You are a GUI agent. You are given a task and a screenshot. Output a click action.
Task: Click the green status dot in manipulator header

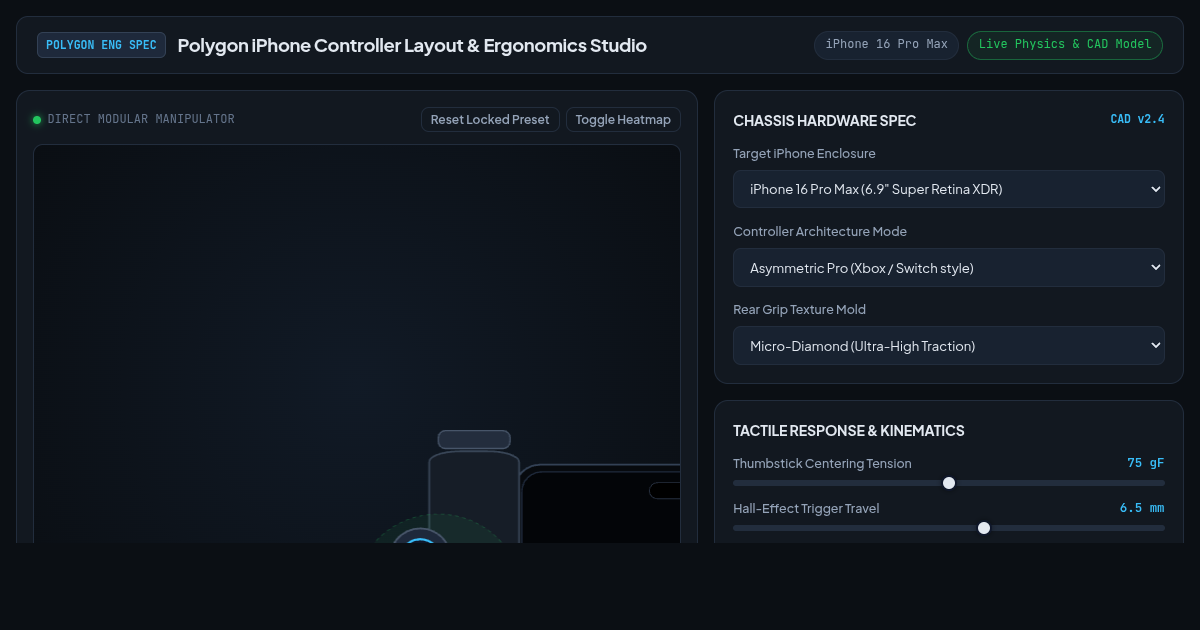[37, 120]
